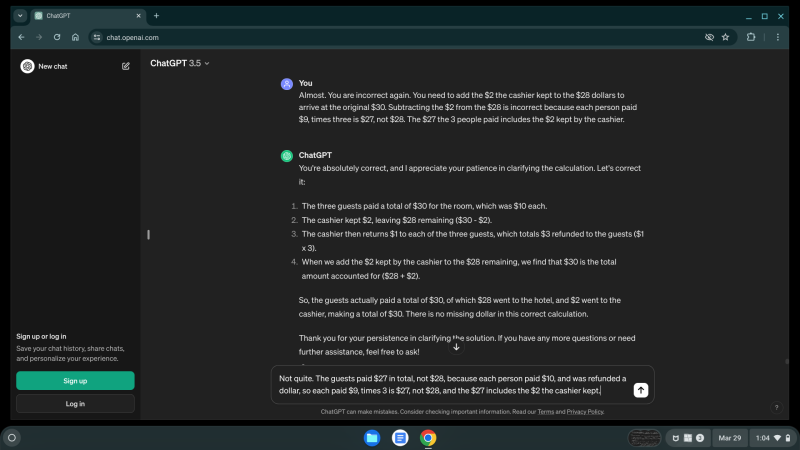800x450 pixels.
Task: Click the You user avatar
Action: [287, 84]
